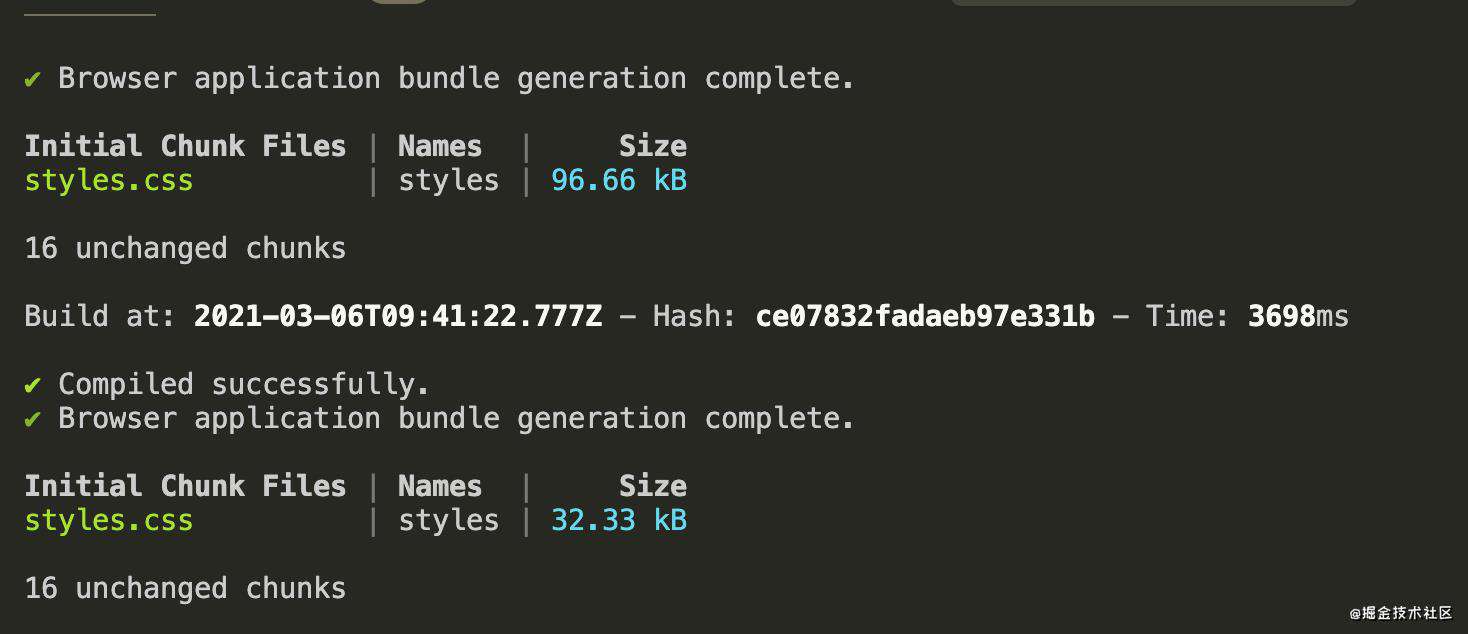The height and width of the screenshot is (634, 1468).
Task: Click the styles name next to 32.33 kB
Action: (449, 521)
